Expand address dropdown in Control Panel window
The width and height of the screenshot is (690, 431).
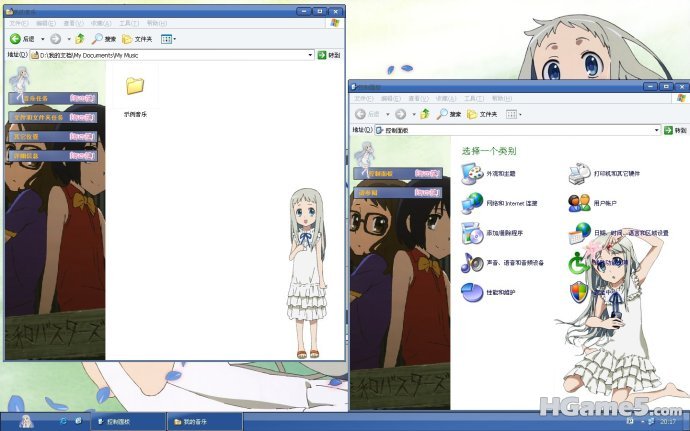point(657,130)
